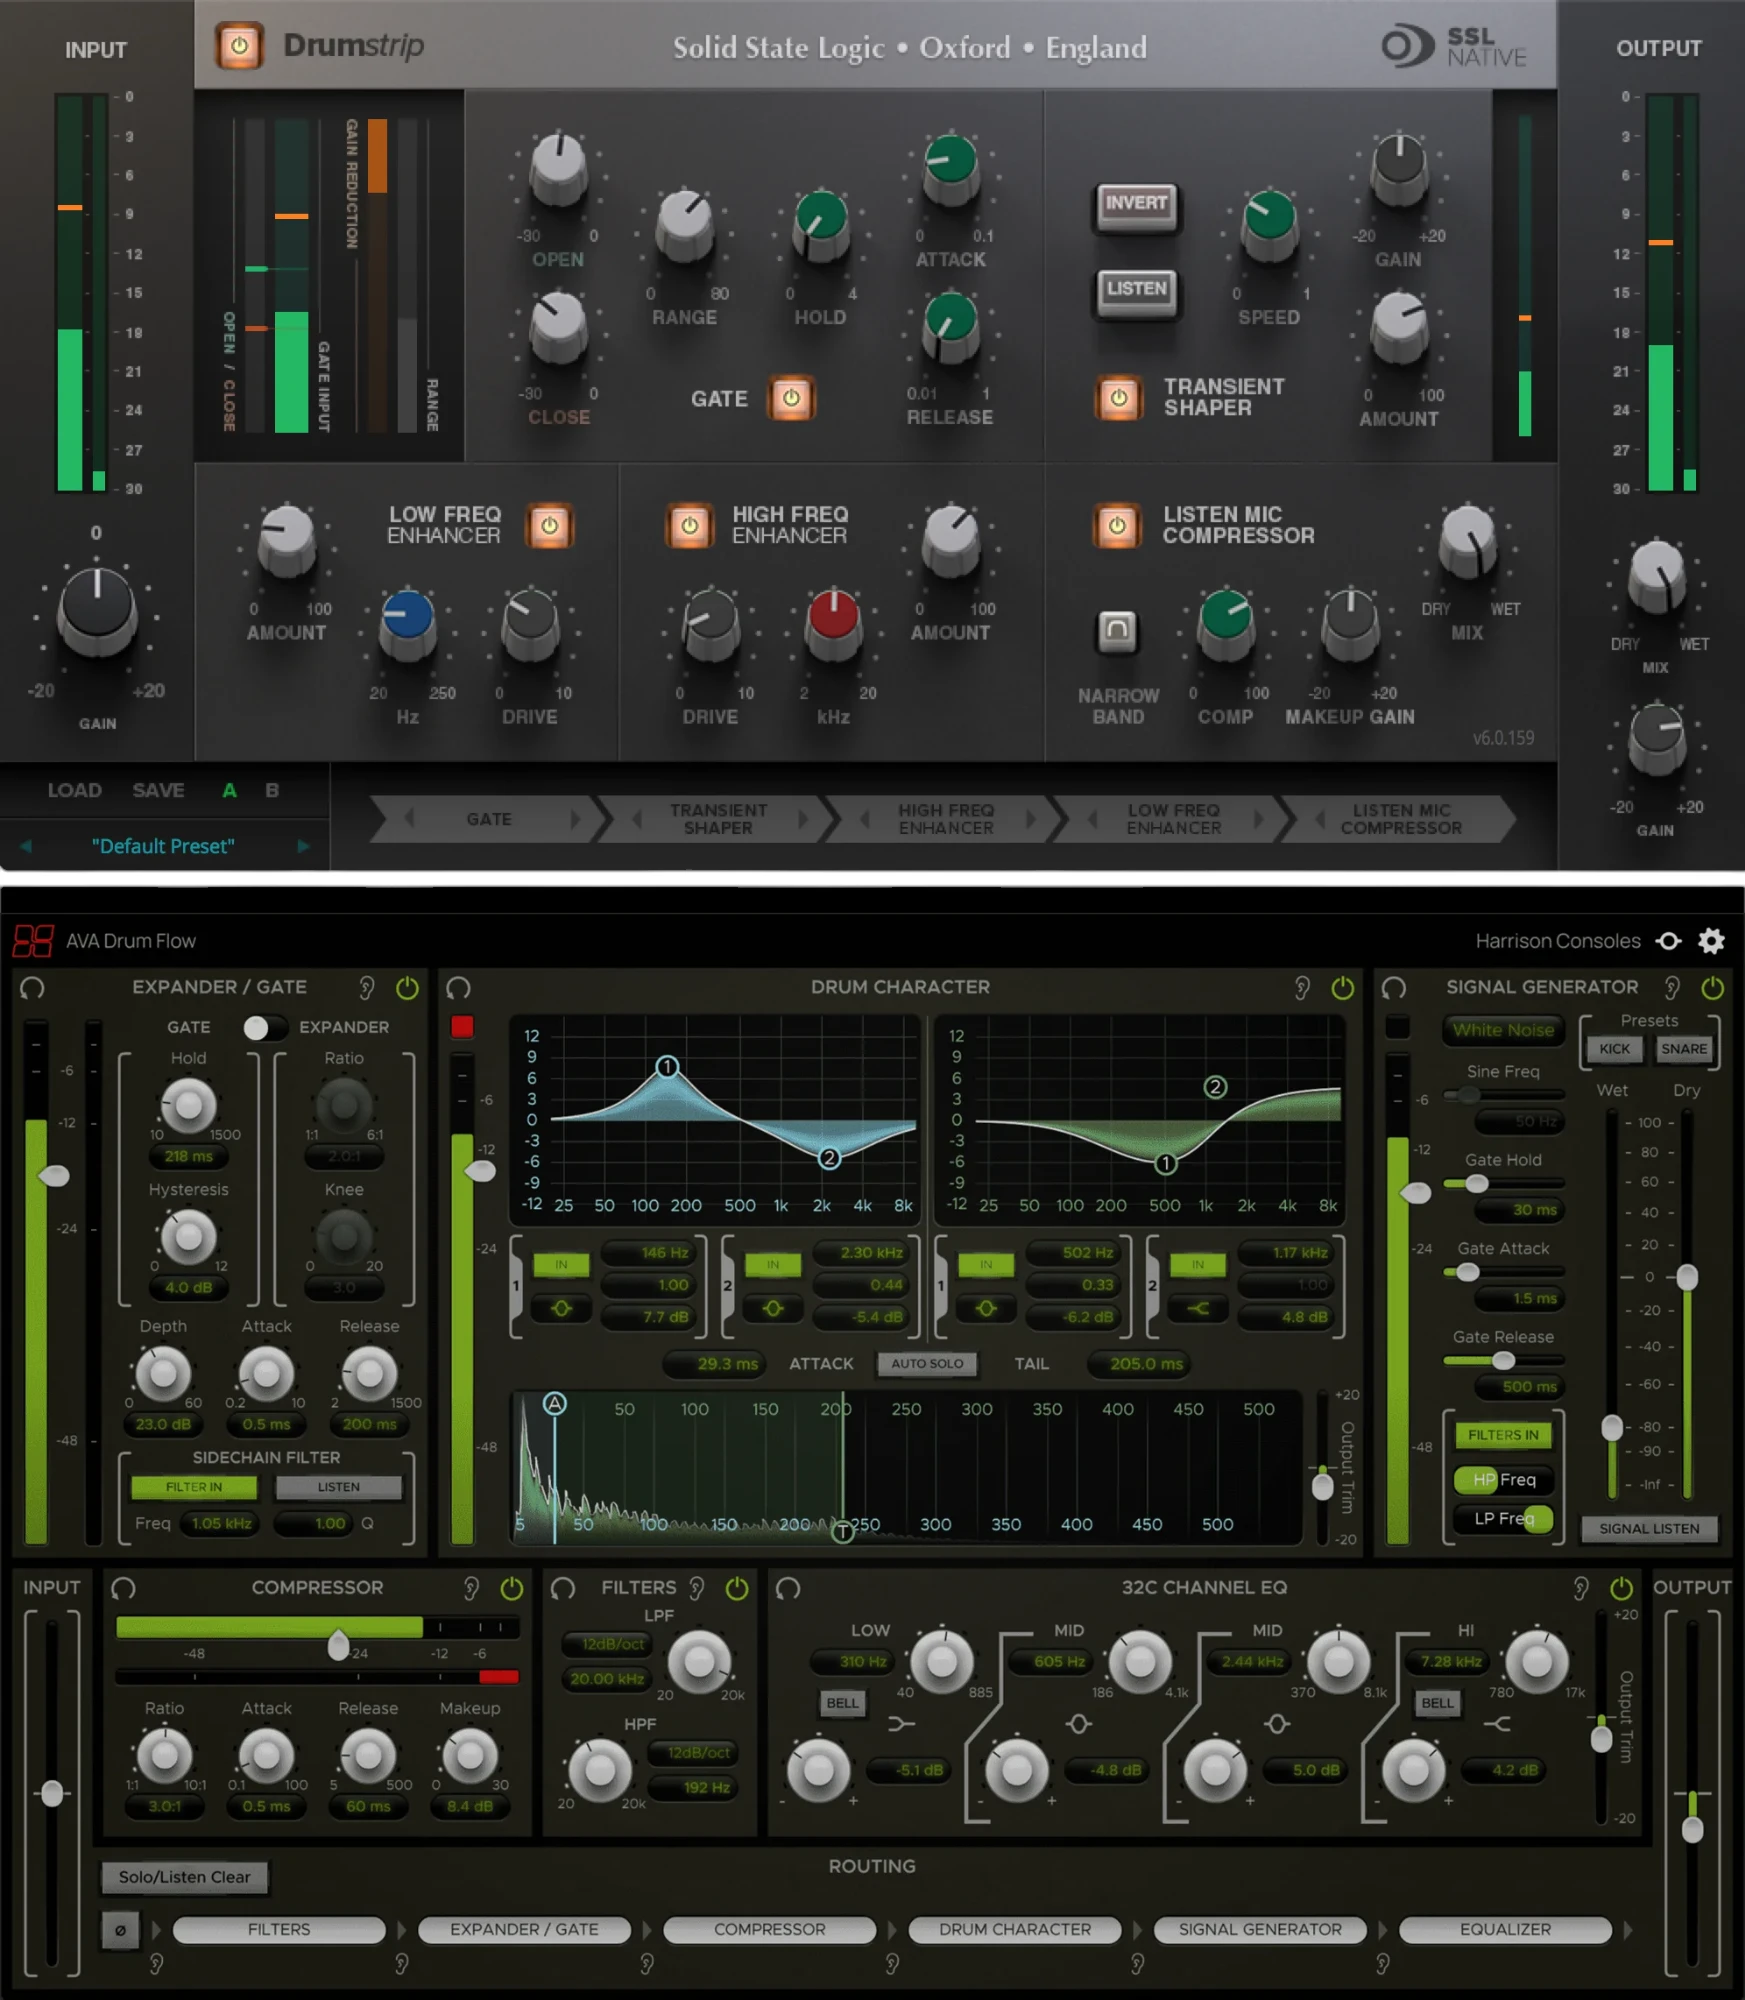Click the Solo/Listen Clear button

click(x=185, y=1877)
